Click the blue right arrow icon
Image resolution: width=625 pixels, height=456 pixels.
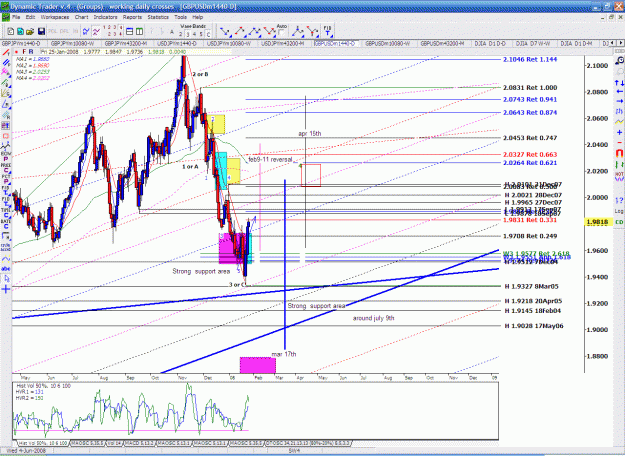619,101
